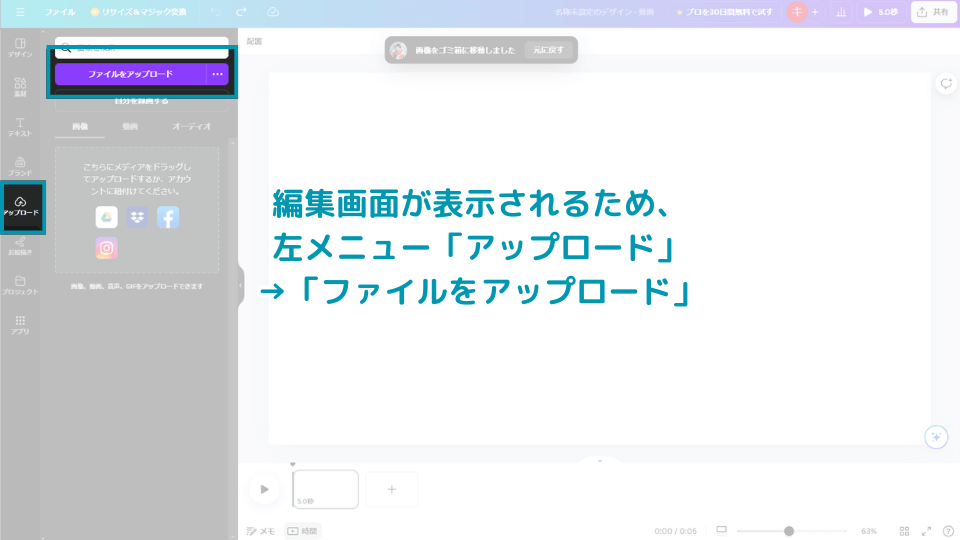Image resolution: width=960 pixels, height=540 pixels.
Task: Open リサイズ＆マジック変換 menu
Action: 138,12
